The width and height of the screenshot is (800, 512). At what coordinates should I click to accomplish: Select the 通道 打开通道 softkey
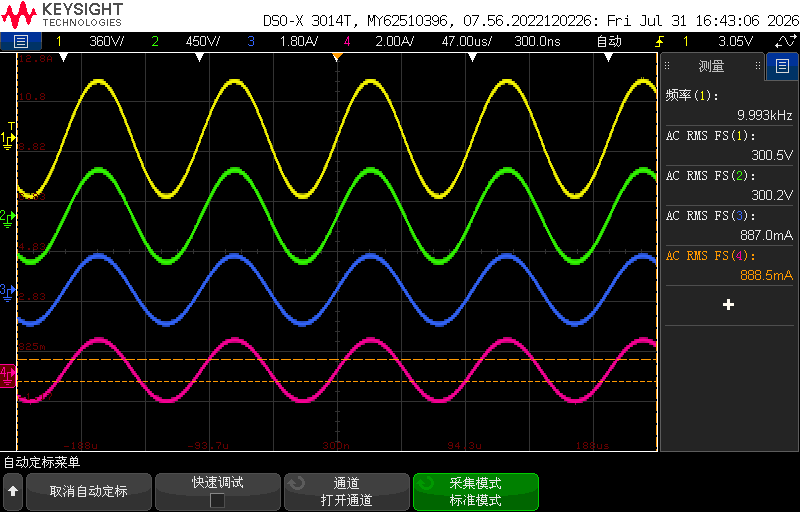coord(347,492)
